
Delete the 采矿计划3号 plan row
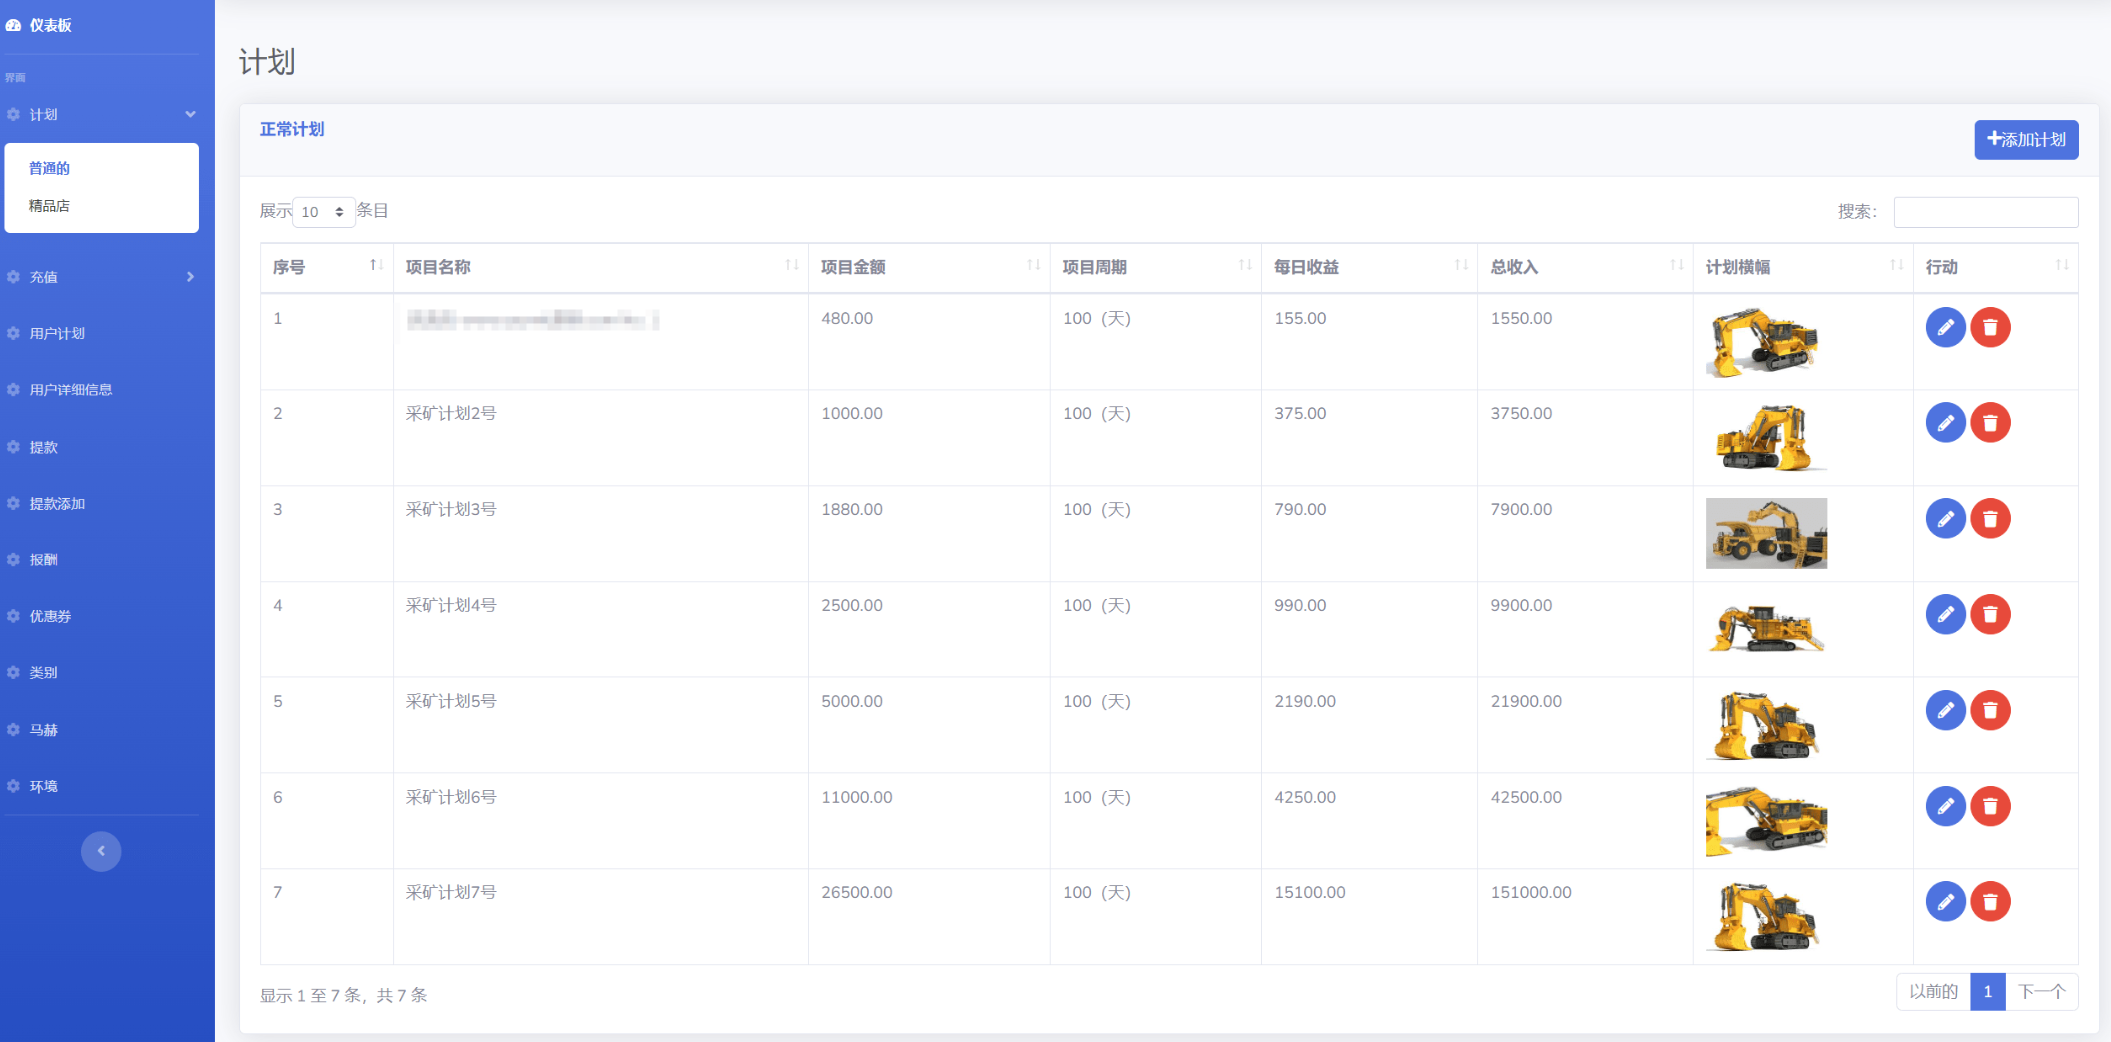pyautogui.click(x=1990, y=519)
